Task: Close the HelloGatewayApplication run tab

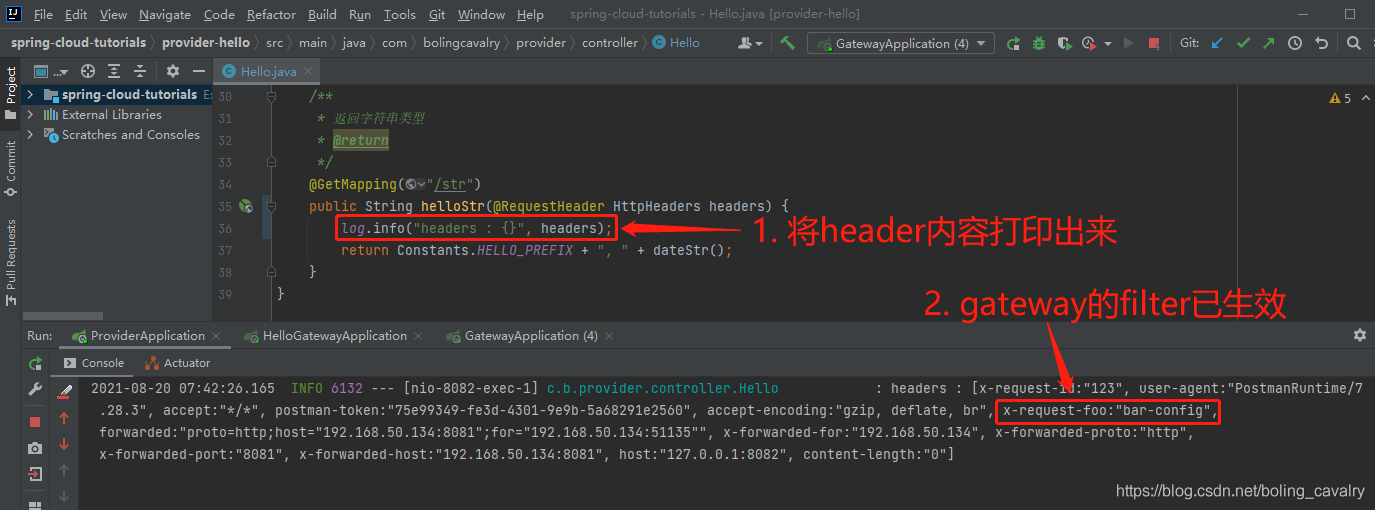Action: point(418,336)
